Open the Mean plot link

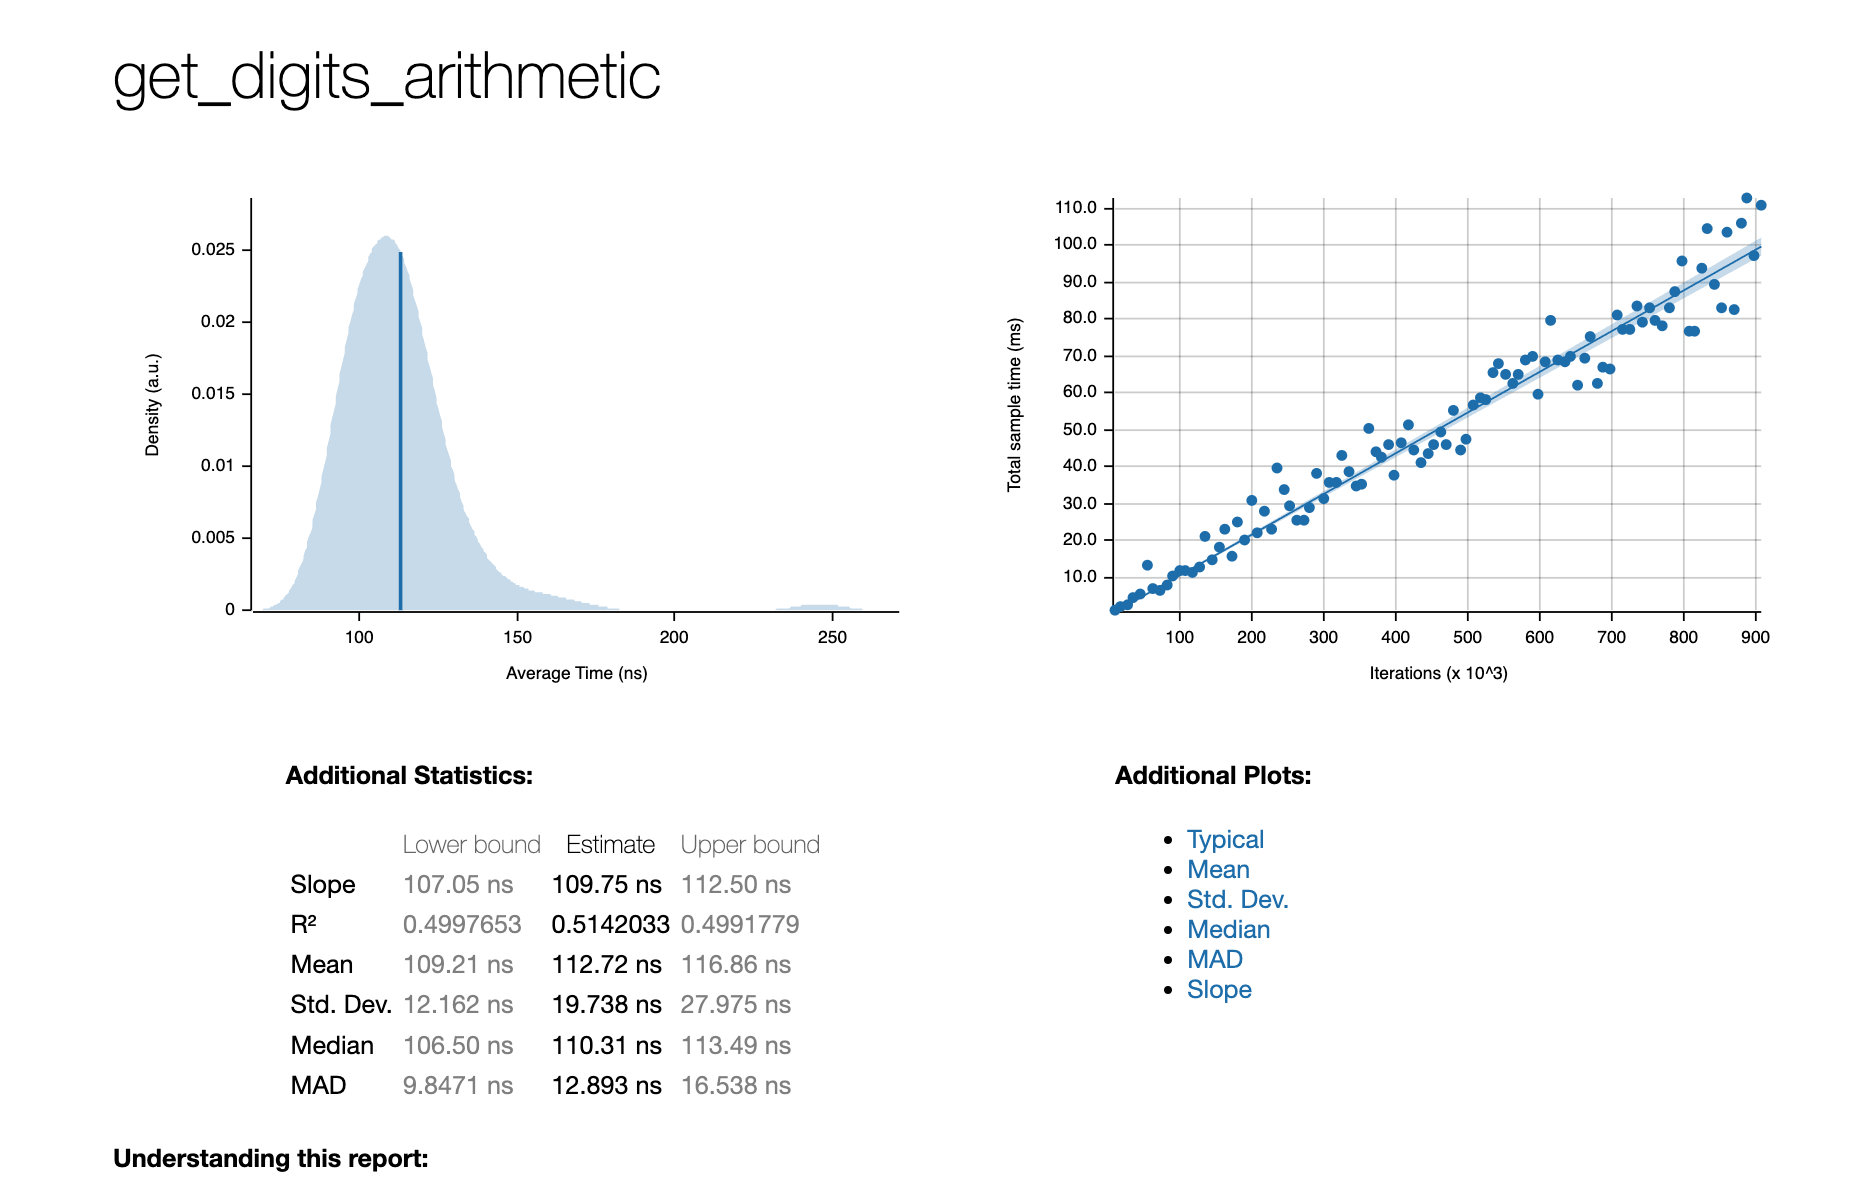click(1218, 870)
